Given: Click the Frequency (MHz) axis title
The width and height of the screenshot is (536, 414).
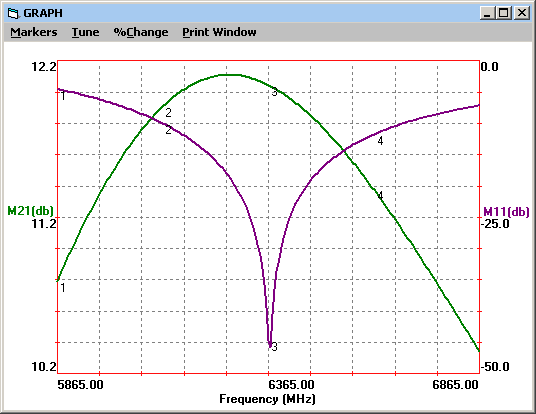Looking at the screenshot, I should [x=267, y=399].
